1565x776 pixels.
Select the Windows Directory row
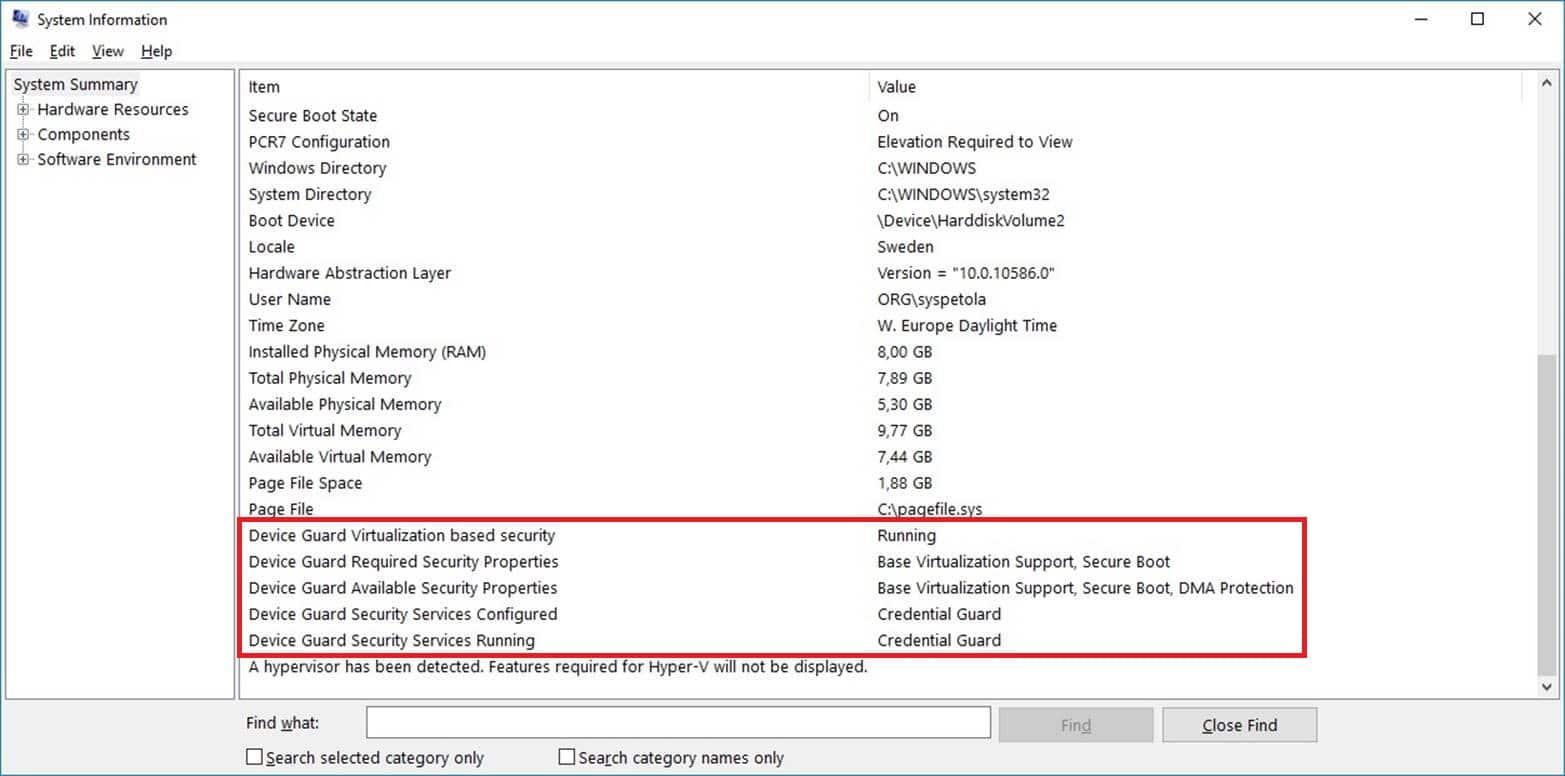[x=880, y=168]
